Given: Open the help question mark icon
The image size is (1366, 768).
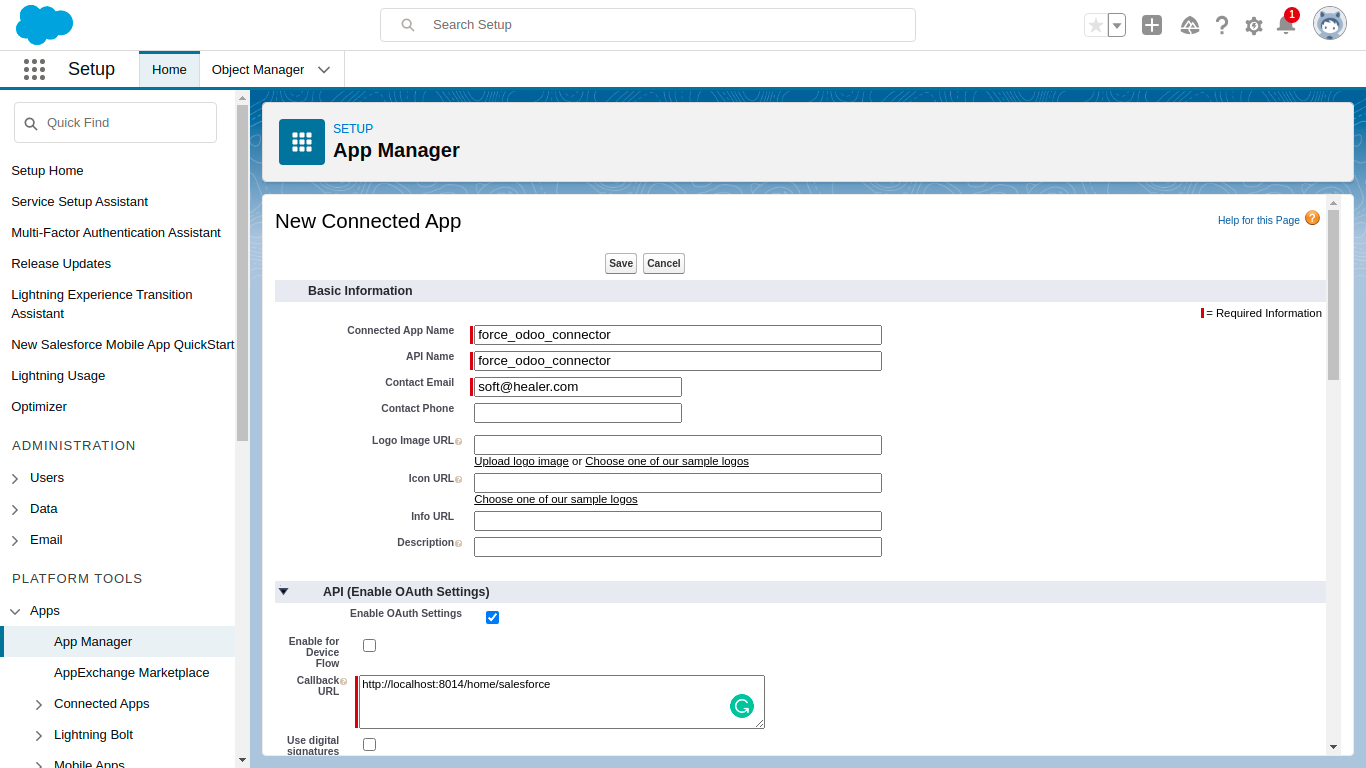Looking at the screenshot, I should click(x=1222, y=25).
